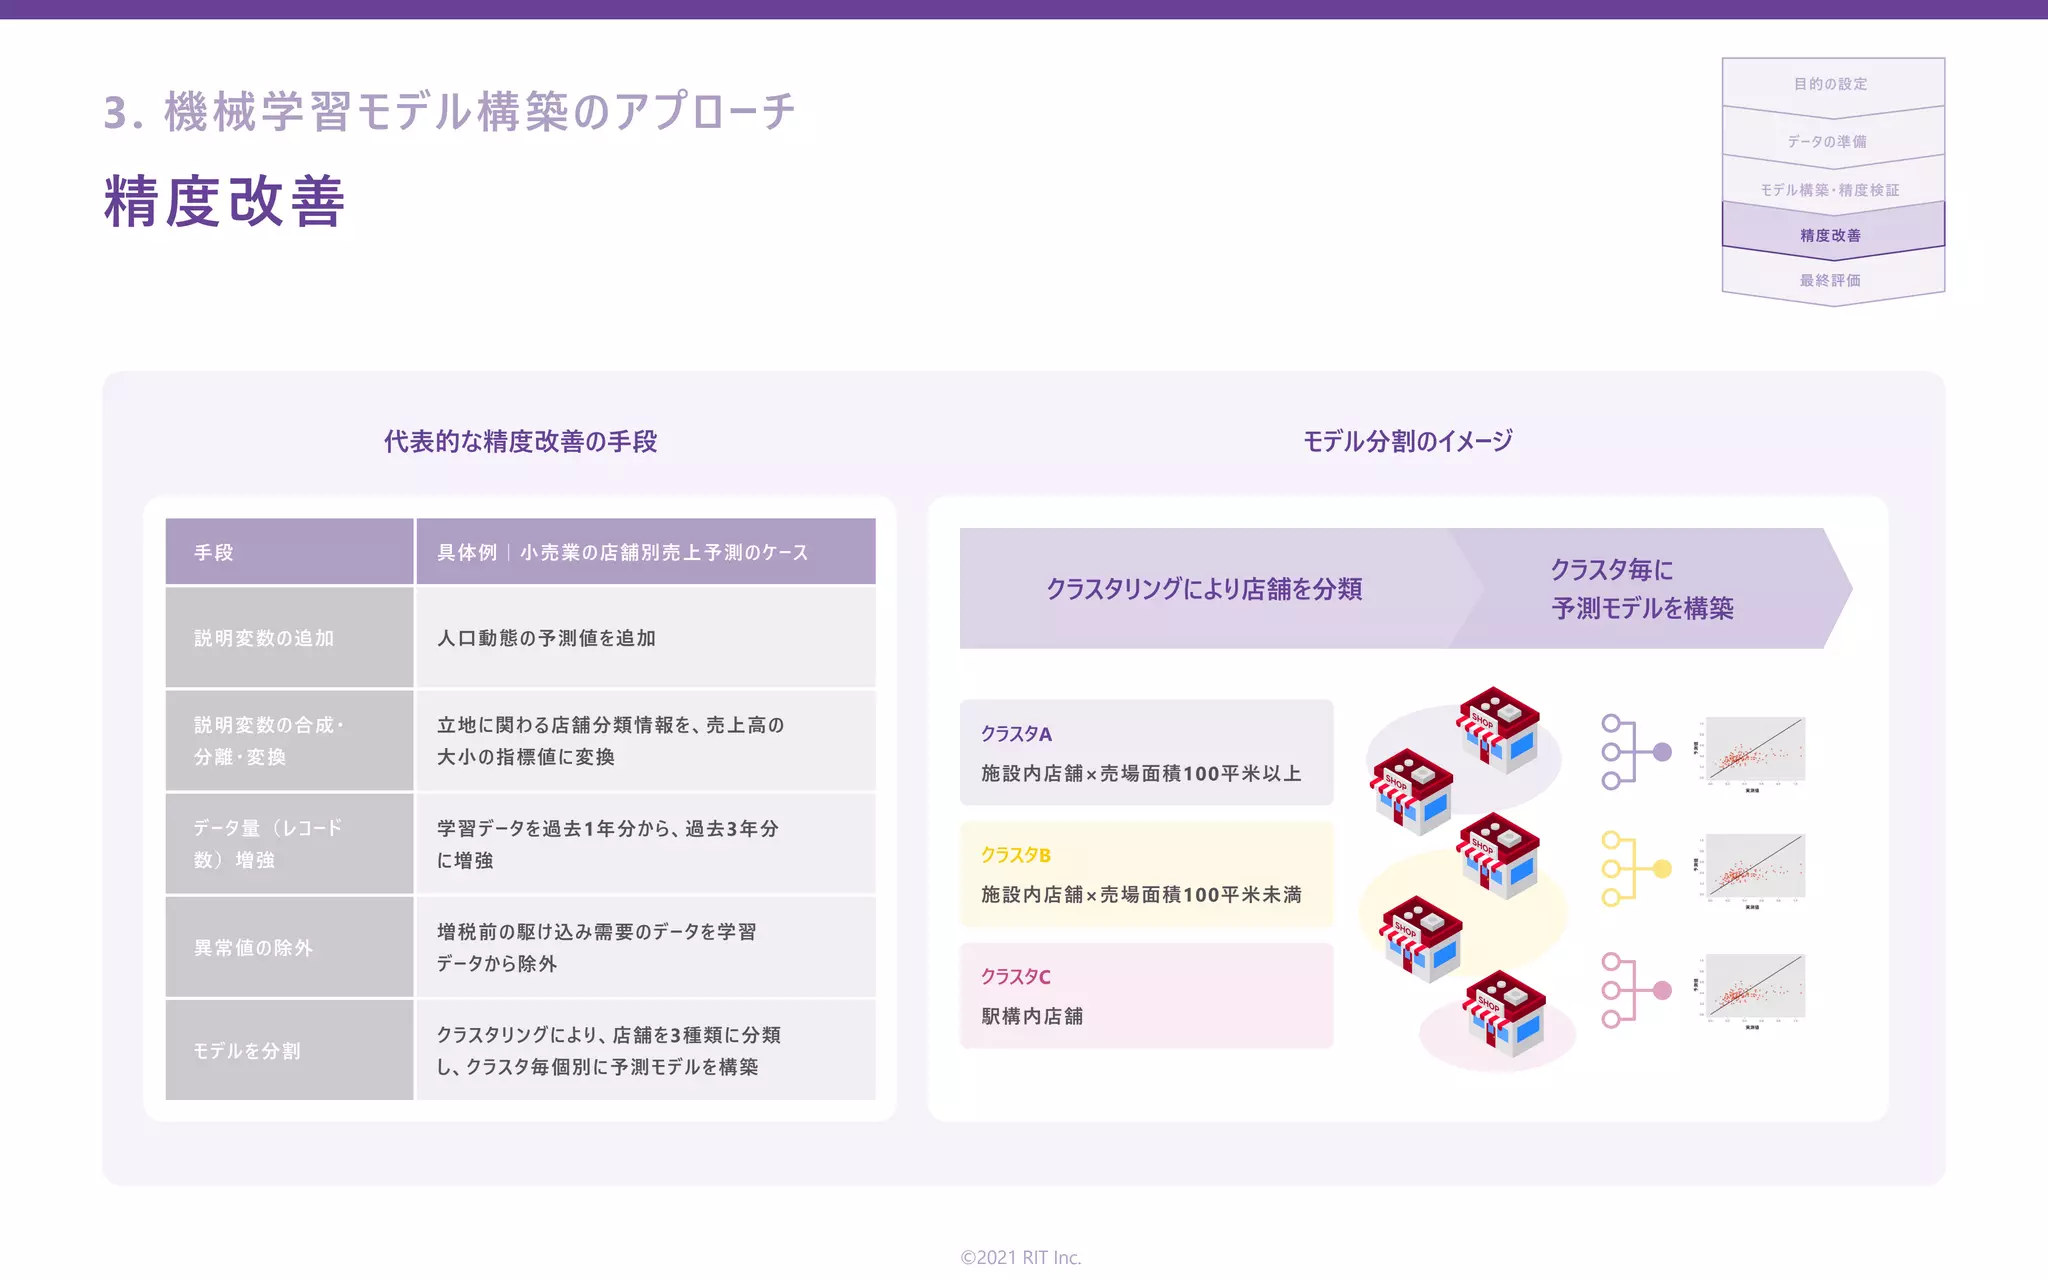Click the 手段 table header cell

point(289,551)
